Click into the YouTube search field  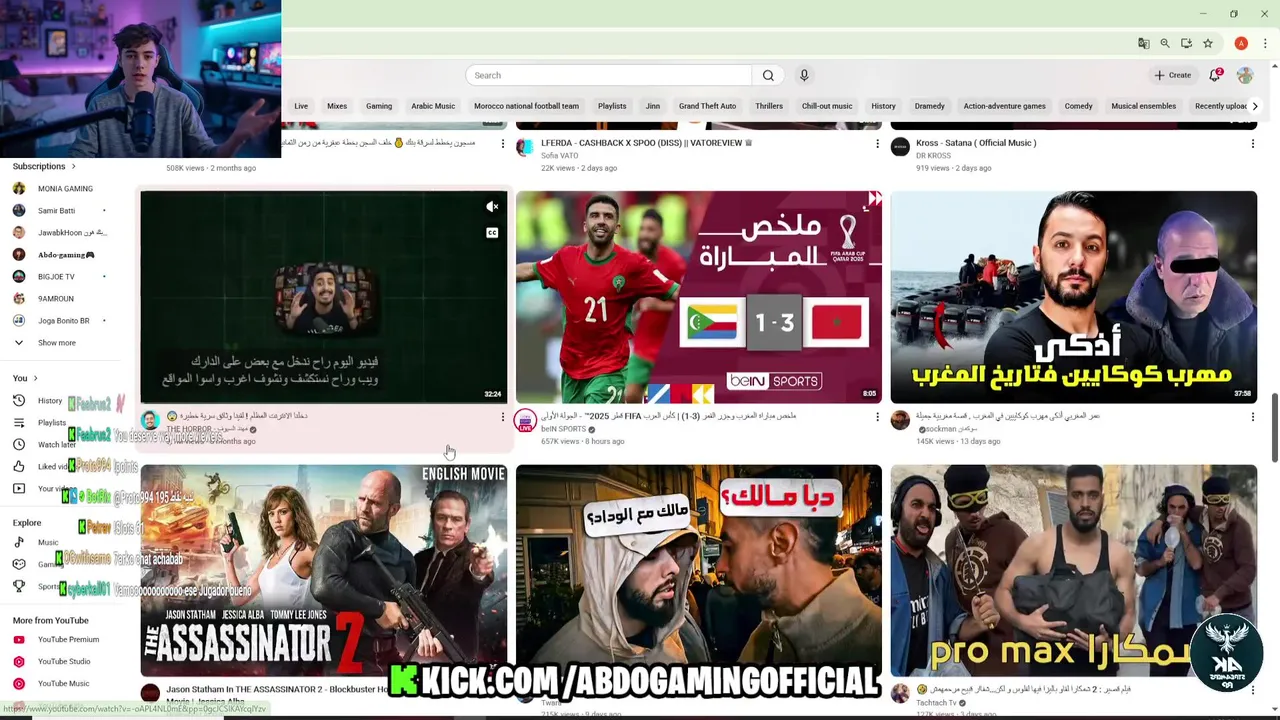608,75
